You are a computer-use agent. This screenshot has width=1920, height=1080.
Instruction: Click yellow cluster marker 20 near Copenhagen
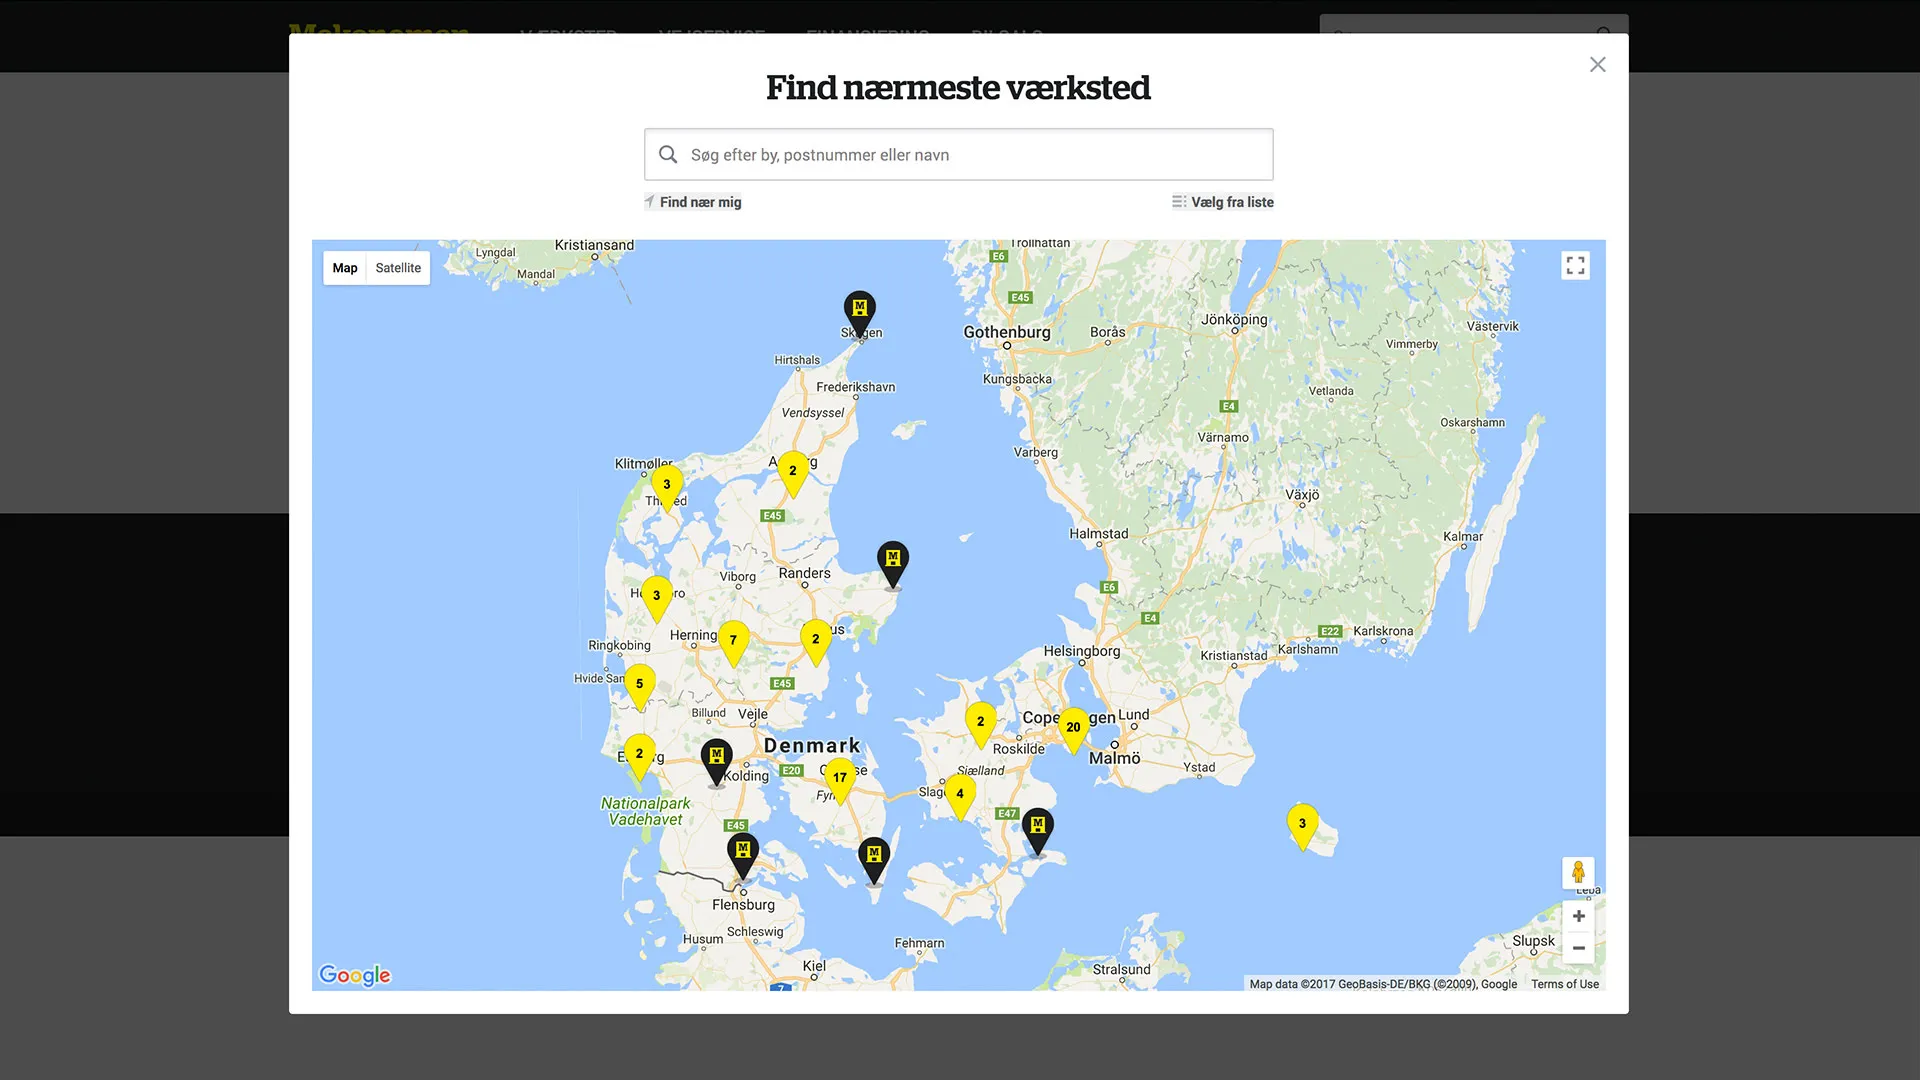pyautogui.click(x=1073, y=728)
